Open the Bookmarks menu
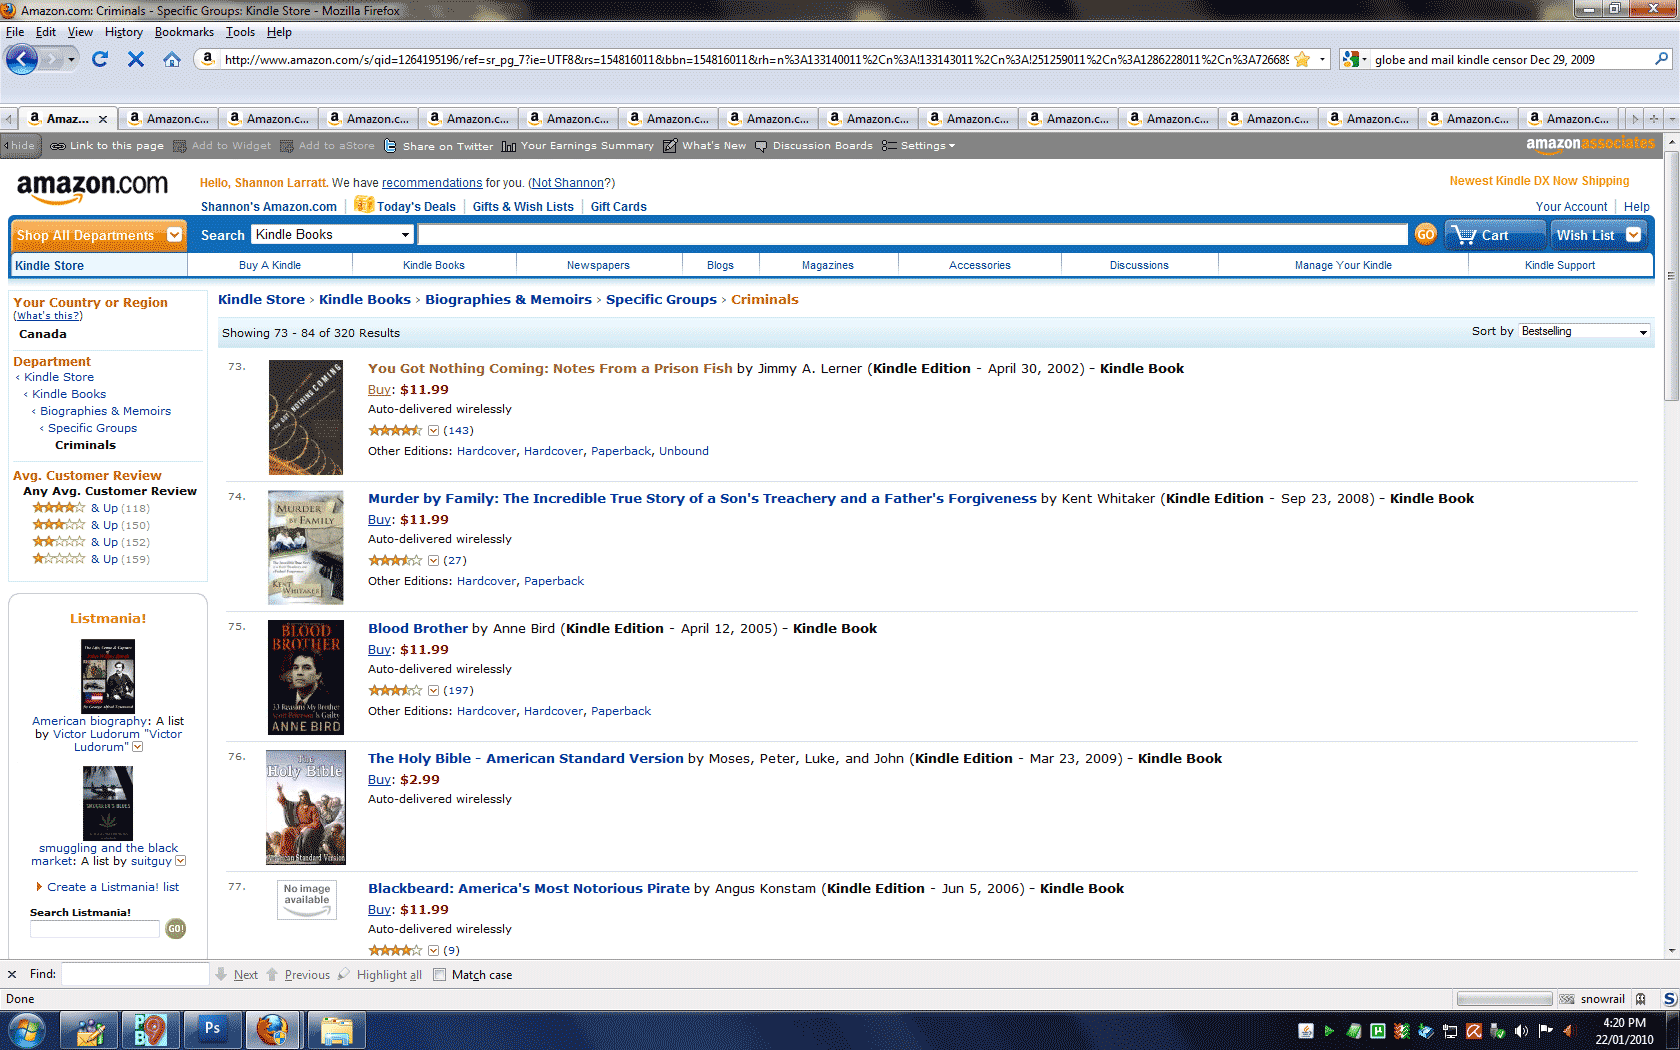 (184, 32)
